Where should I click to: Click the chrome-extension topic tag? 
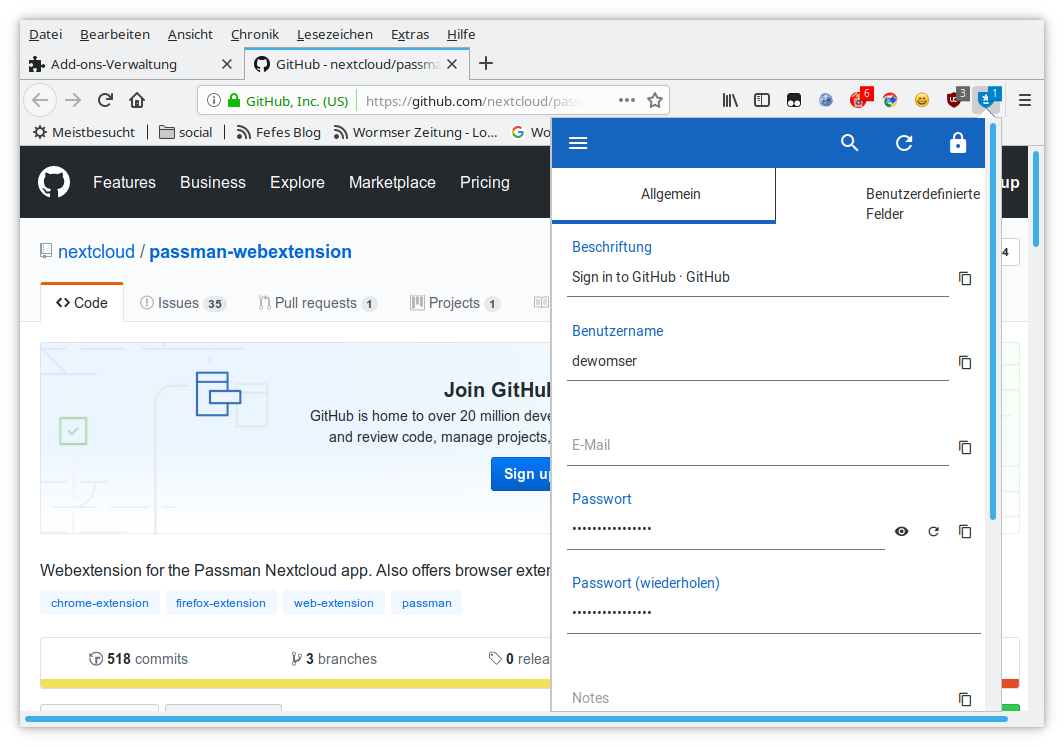pos(100,603)
